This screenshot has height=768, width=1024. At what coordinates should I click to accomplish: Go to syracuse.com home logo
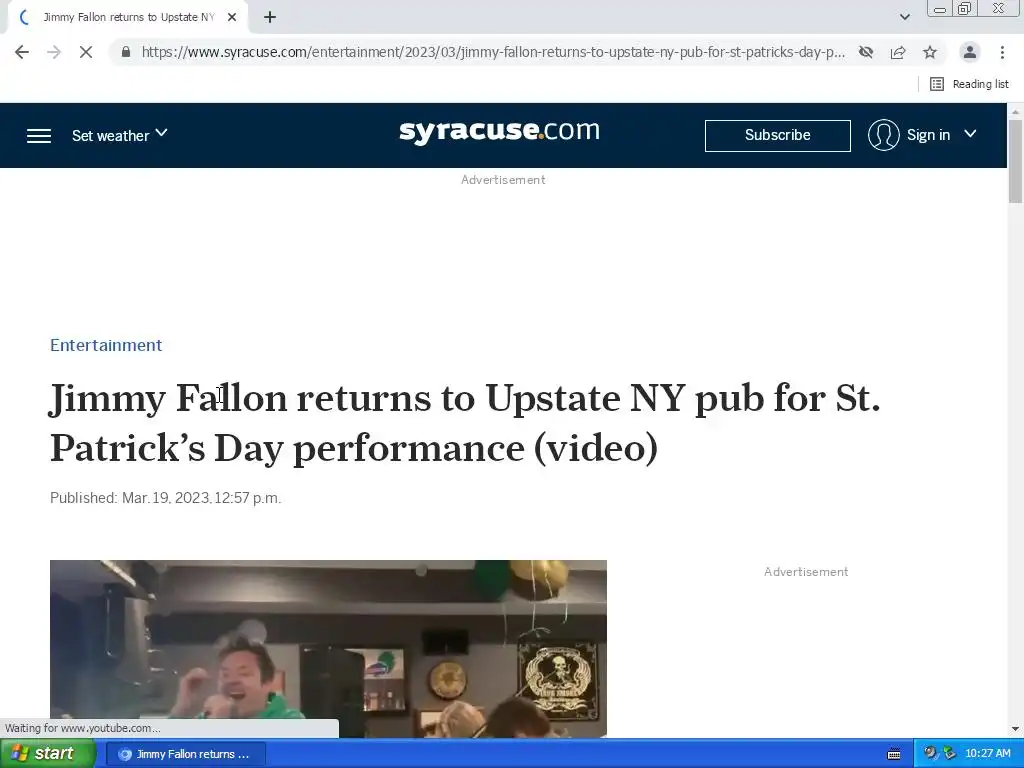point(500,131)
